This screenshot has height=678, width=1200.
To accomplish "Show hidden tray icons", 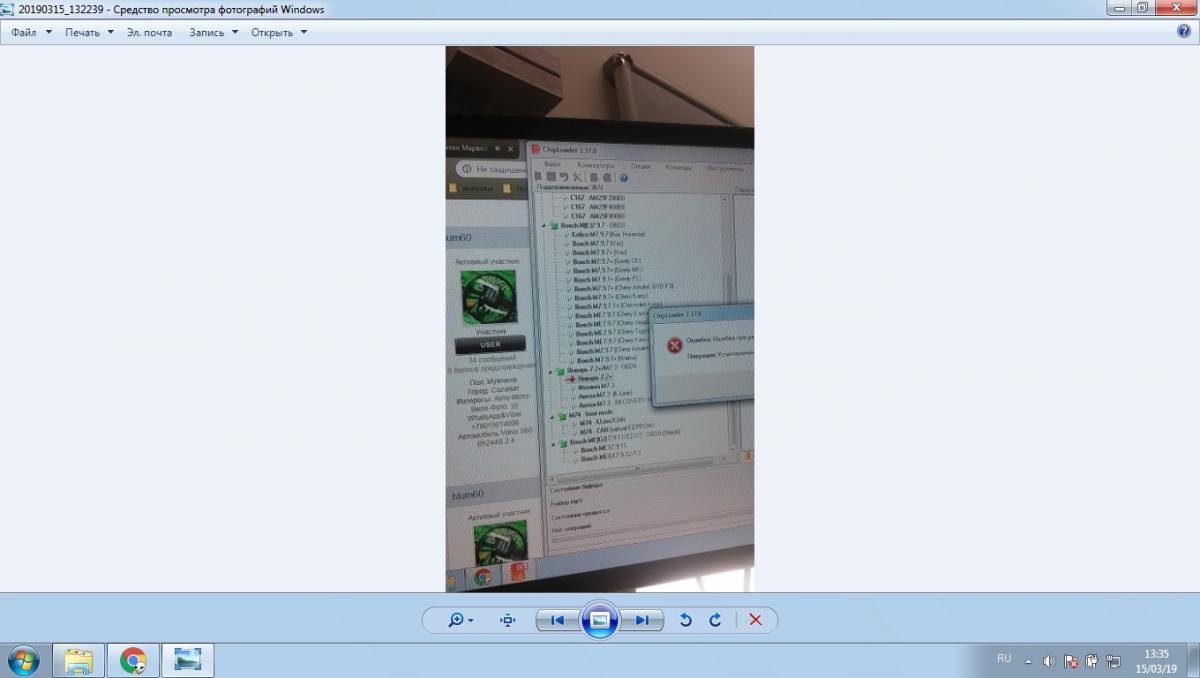I will 1030,660.
